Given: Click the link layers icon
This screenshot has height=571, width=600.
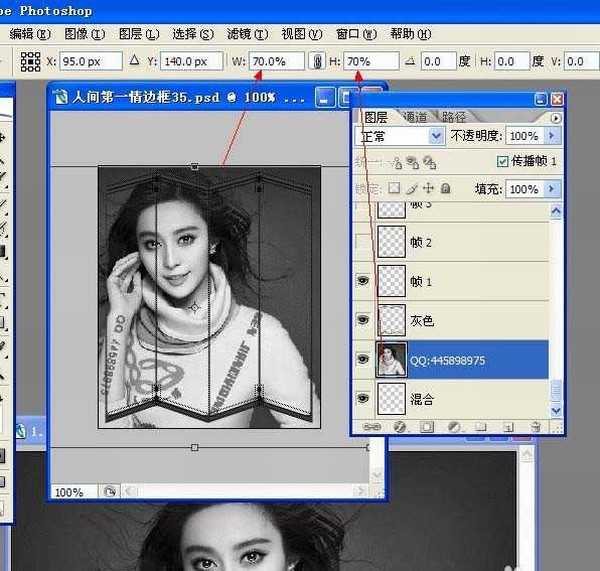Looking at the screenshot, I should pyautogui.click(x=372, y=426).
